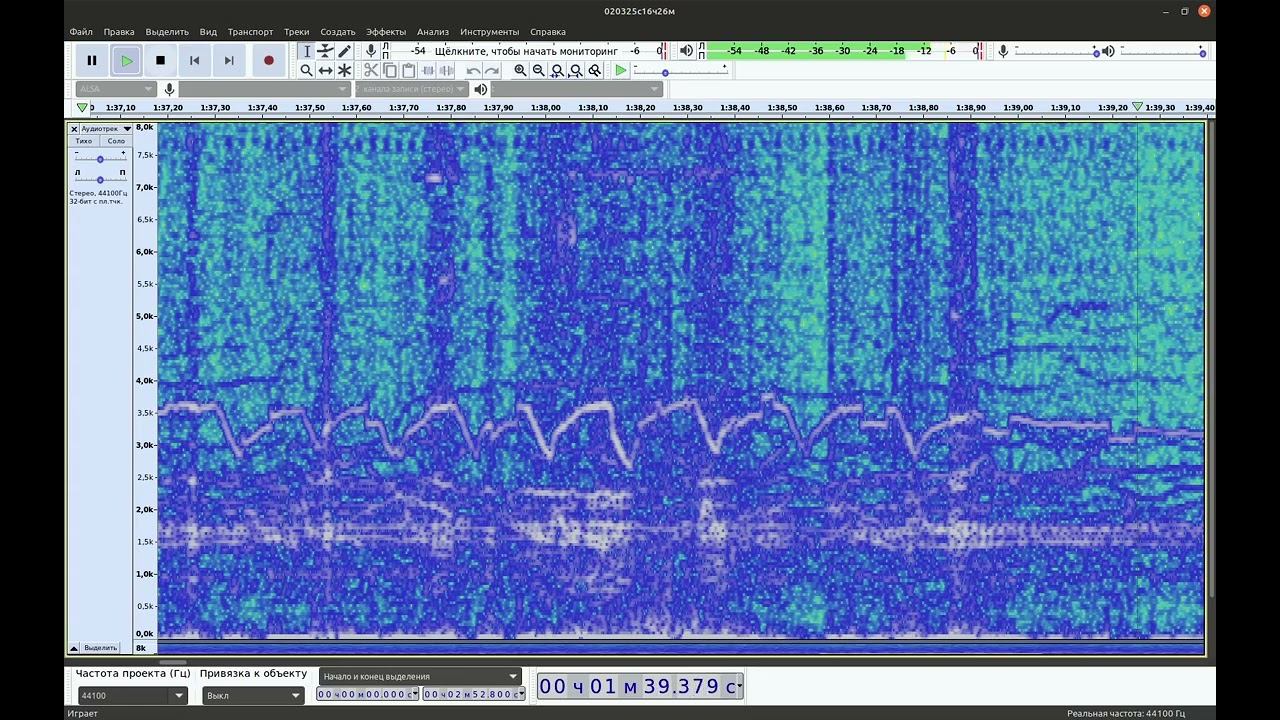Image resolution: width=1280 pixels, height=720 pixels.
Task: Open the recording device dropdown
Action: pos(264,89)
